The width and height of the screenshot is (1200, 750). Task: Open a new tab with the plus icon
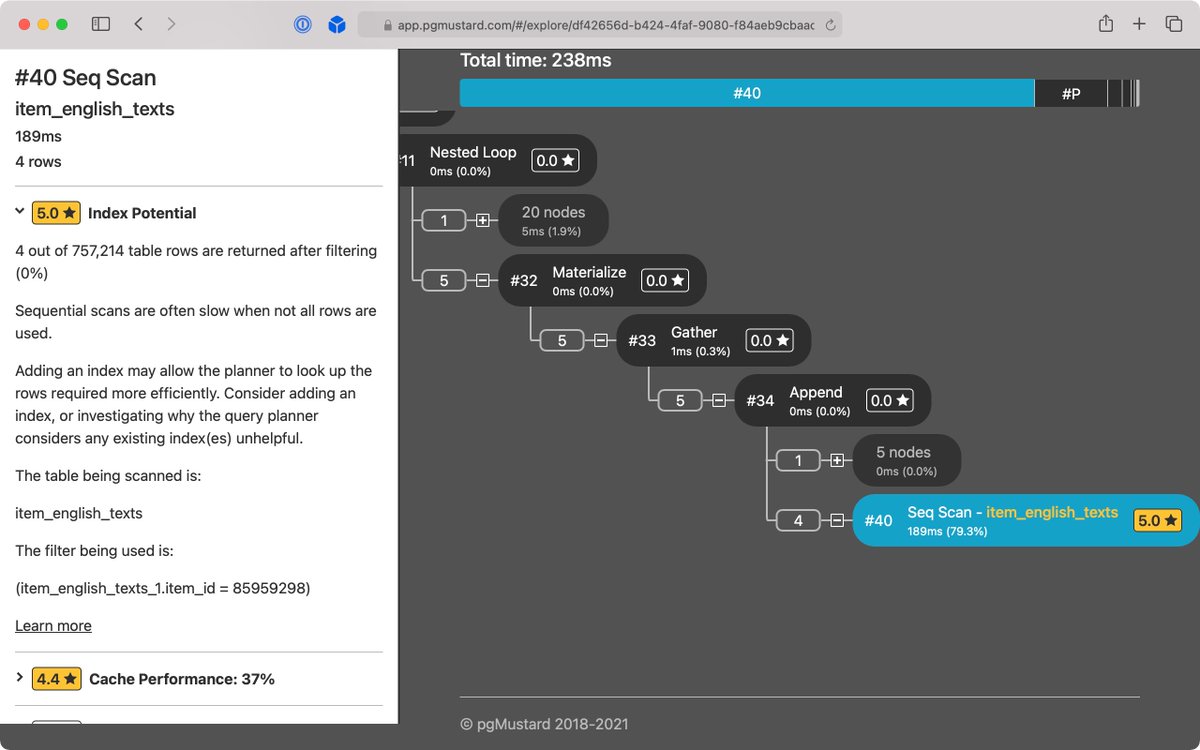pos(1139,24)
